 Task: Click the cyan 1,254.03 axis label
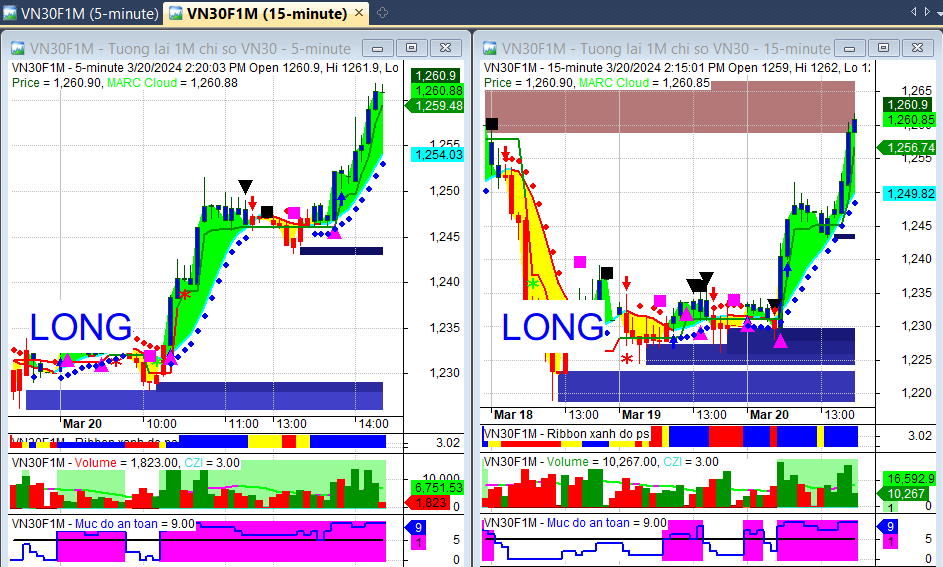437,155
